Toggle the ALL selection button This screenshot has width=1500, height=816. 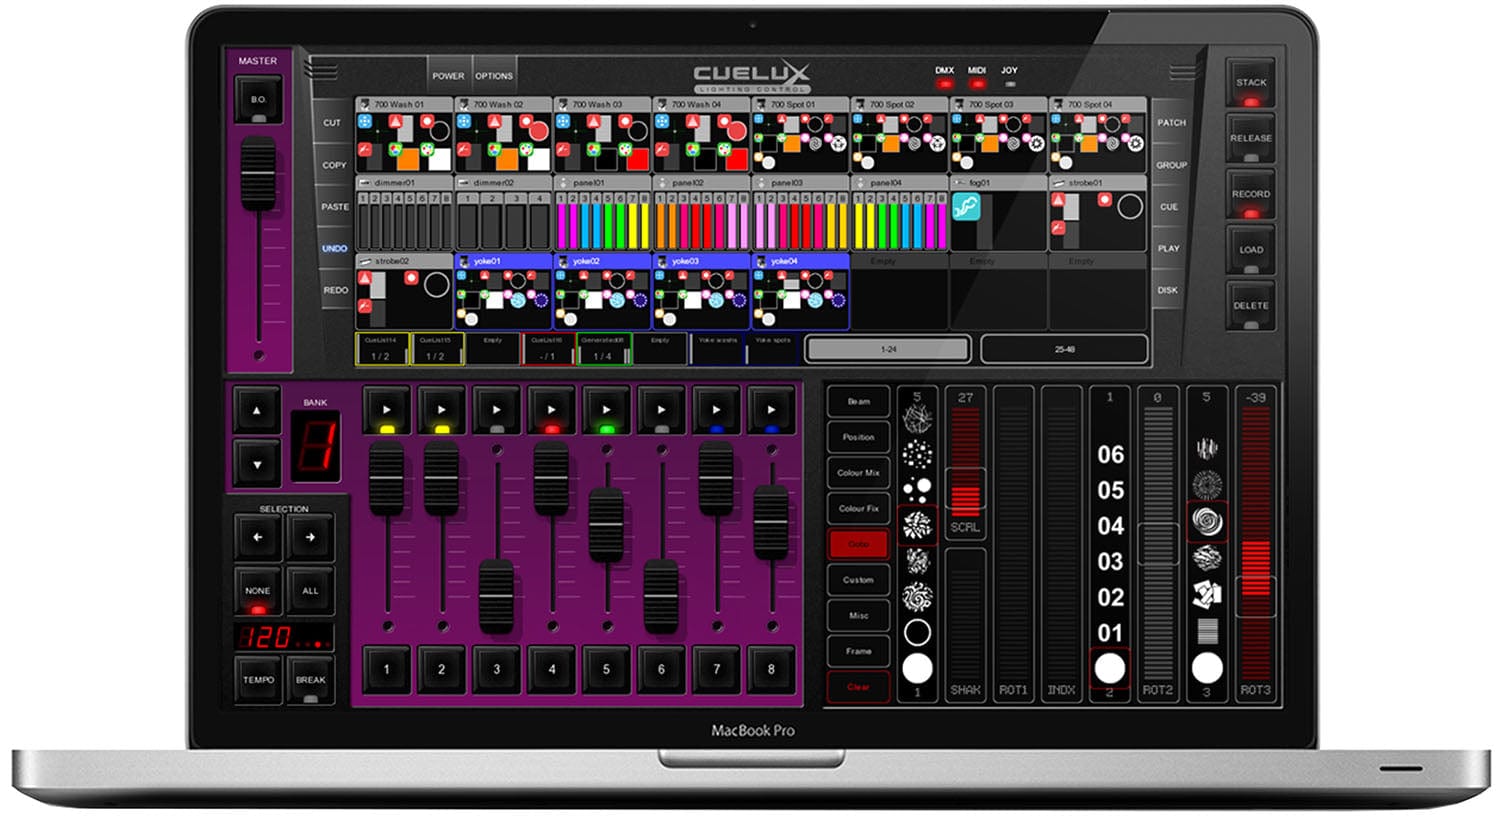310,591
